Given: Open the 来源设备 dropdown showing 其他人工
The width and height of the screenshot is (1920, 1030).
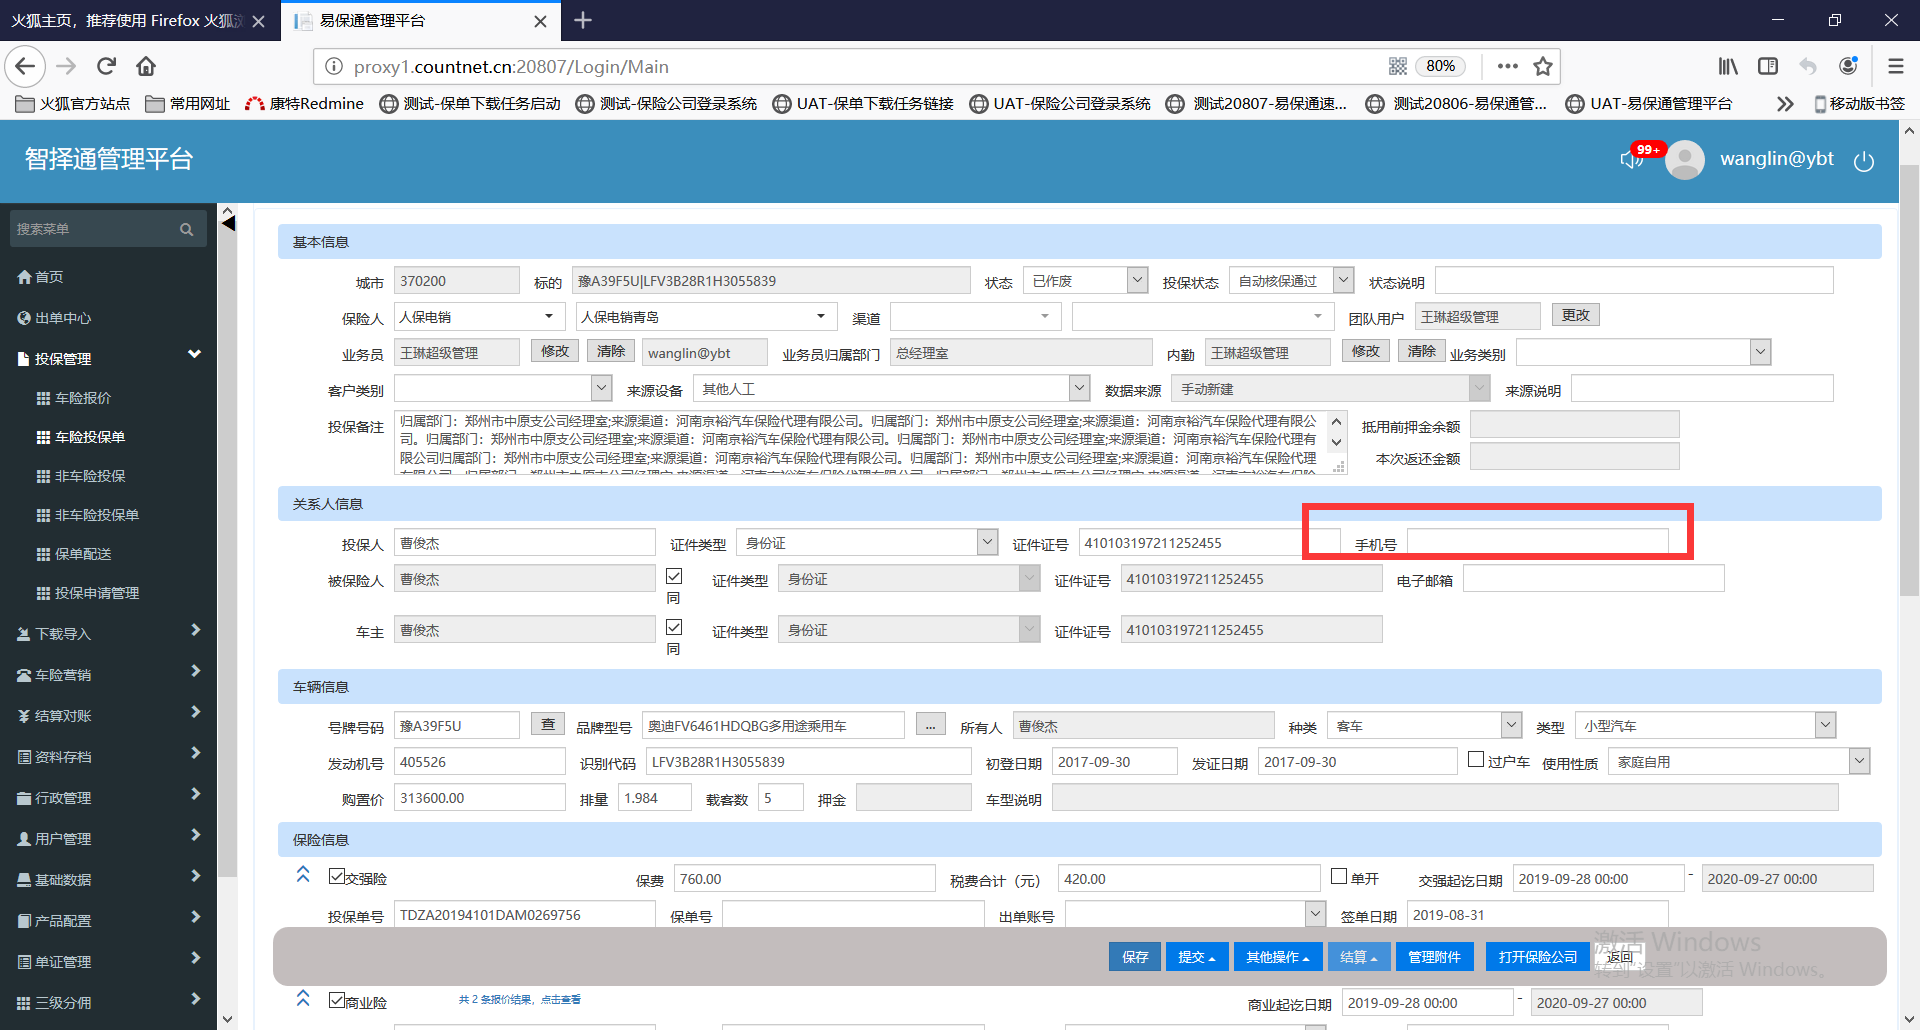Looking at the screenshot, I should pyautogui.click(x=1078, y=388).
